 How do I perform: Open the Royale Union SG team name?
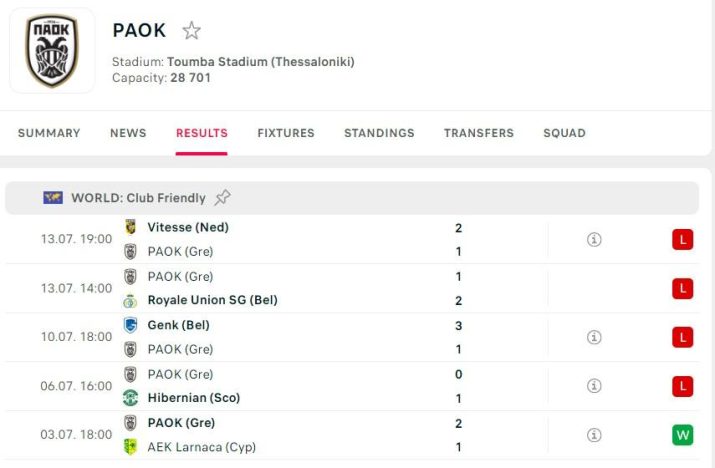tap(212, 300)
